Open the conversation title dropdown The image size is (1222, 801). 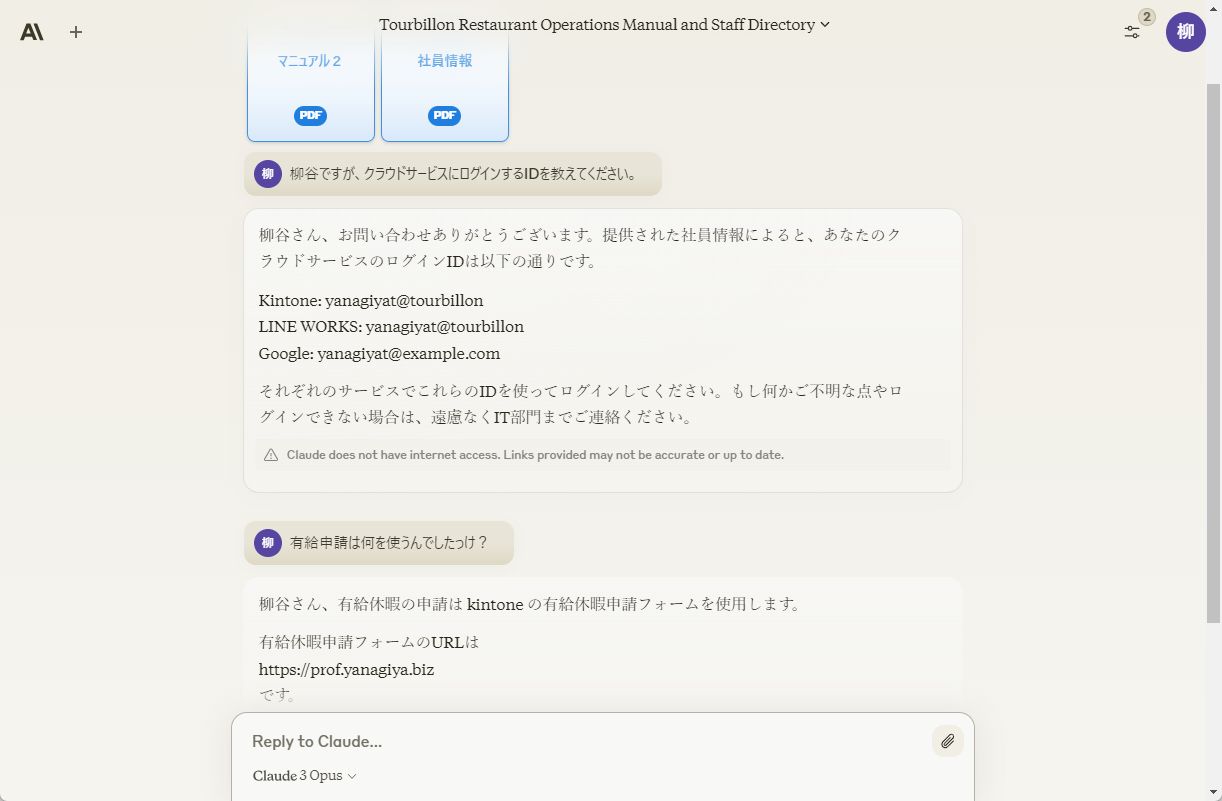[824, 24]
